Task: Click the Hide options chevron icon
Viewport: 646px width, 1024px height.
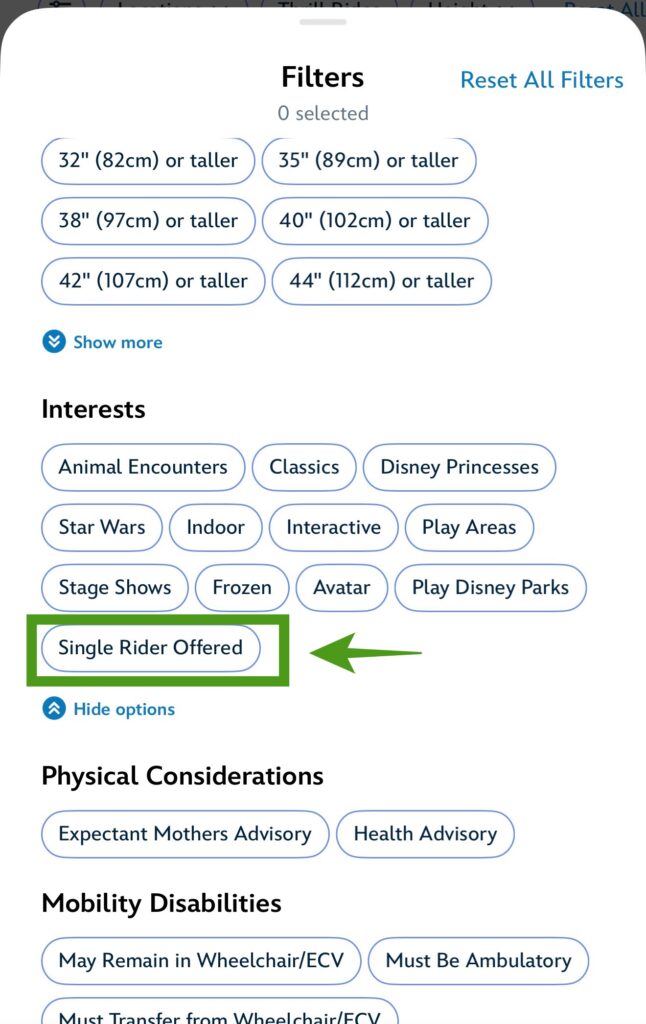Action: [x=53, y=709]
